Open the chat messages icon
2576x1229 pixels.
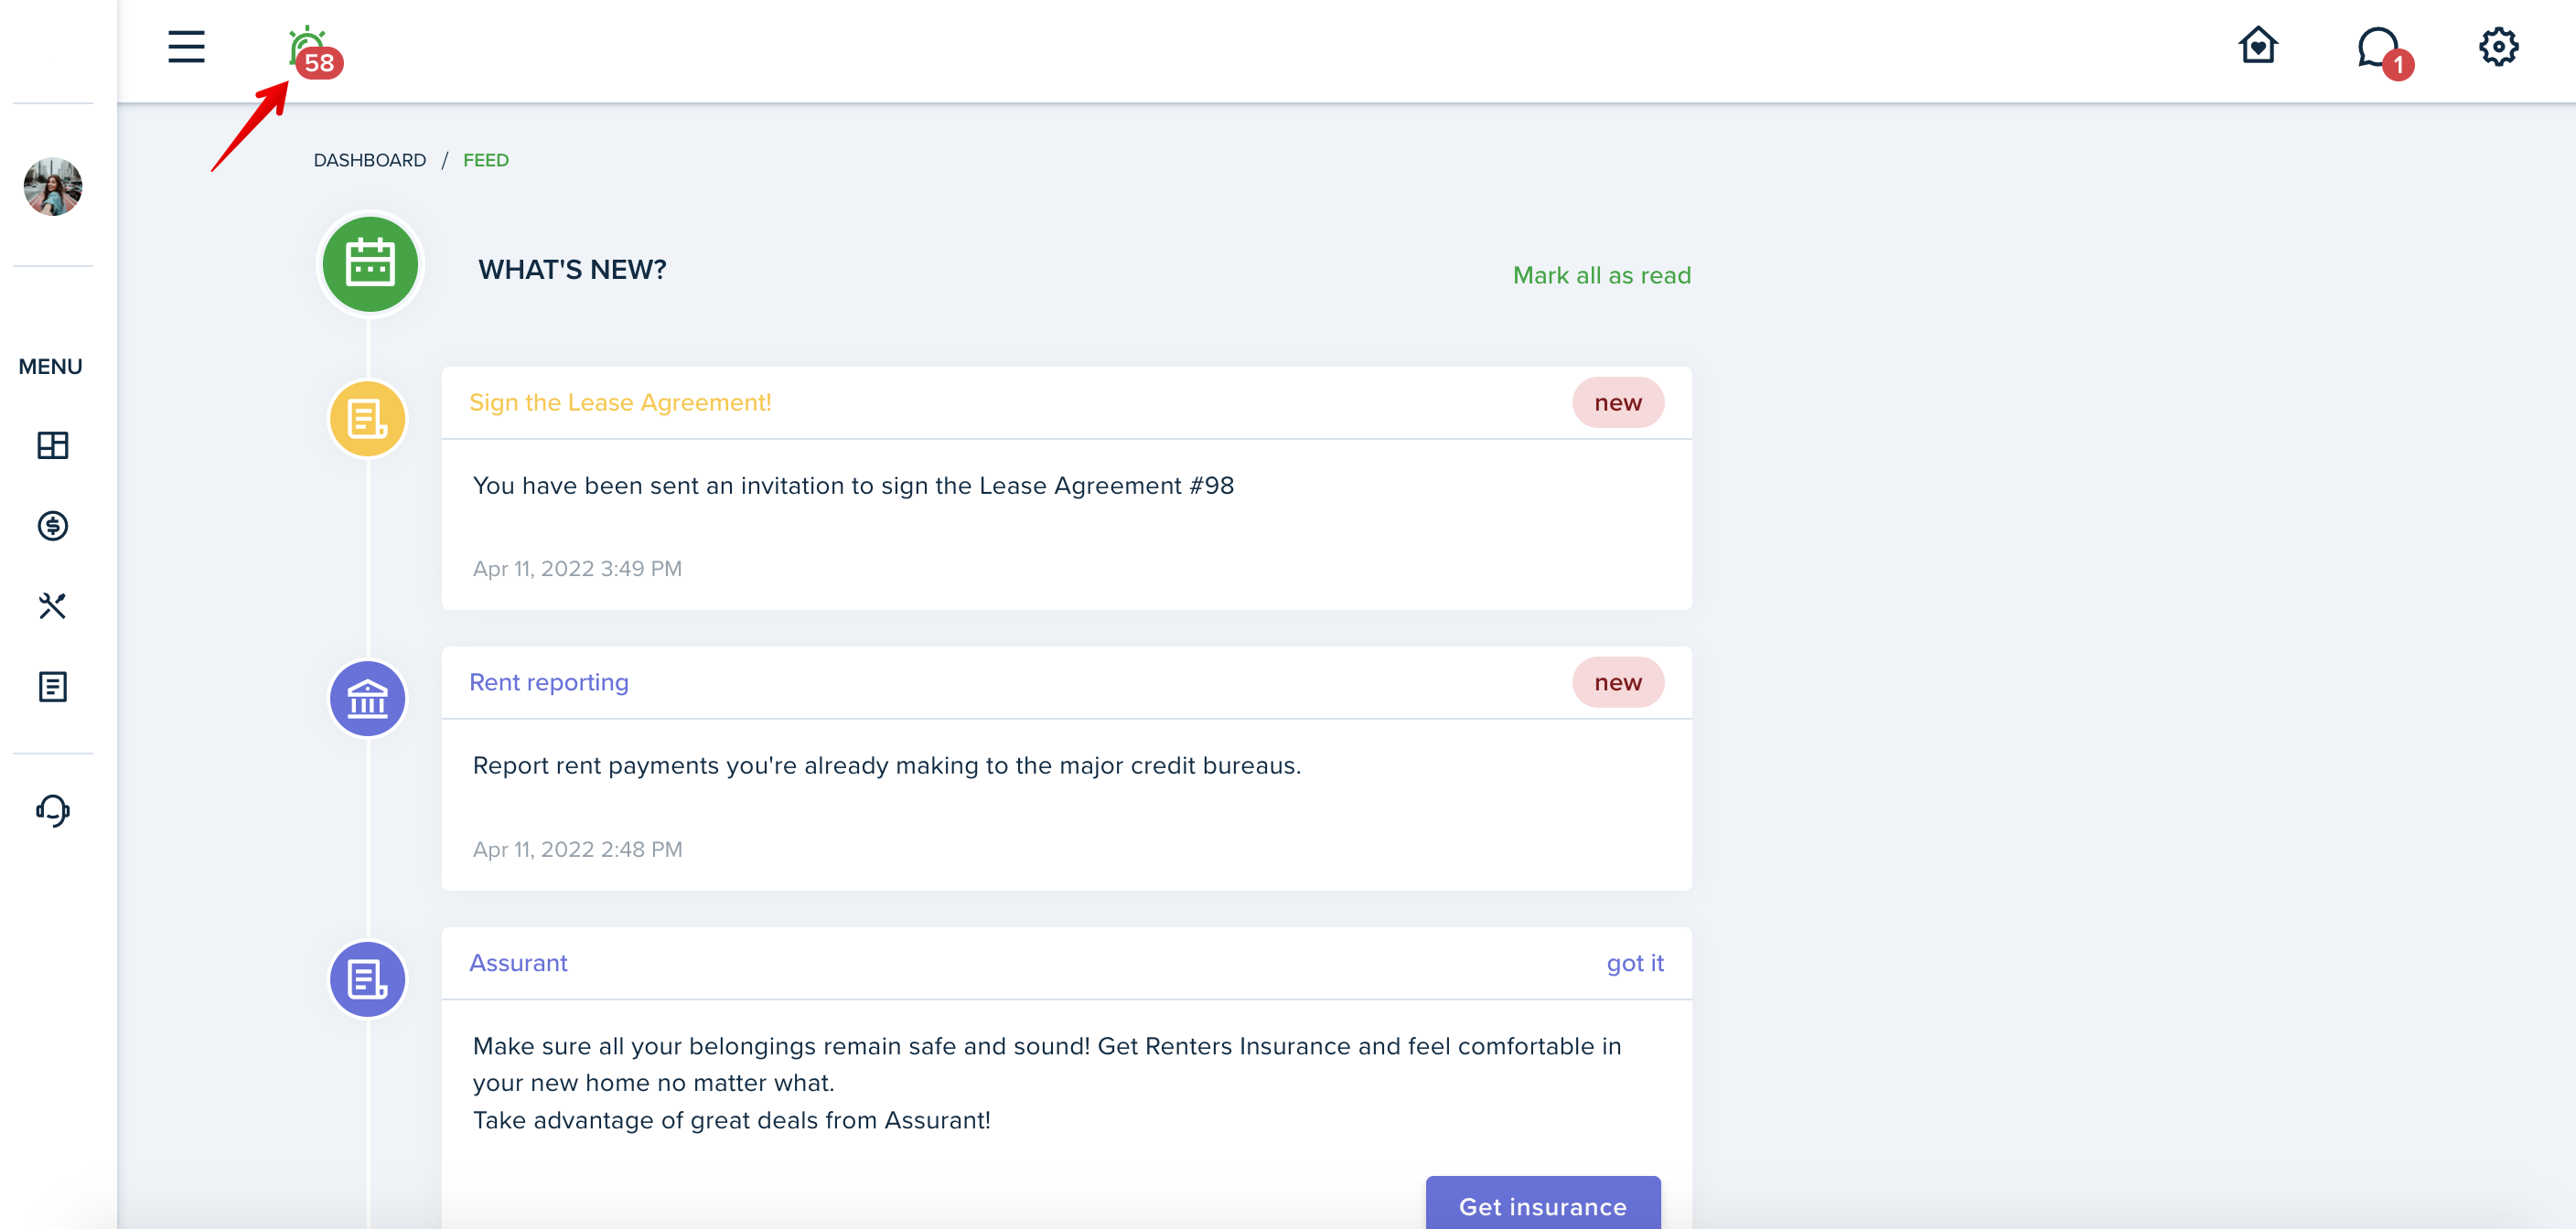coord(2384,51)
